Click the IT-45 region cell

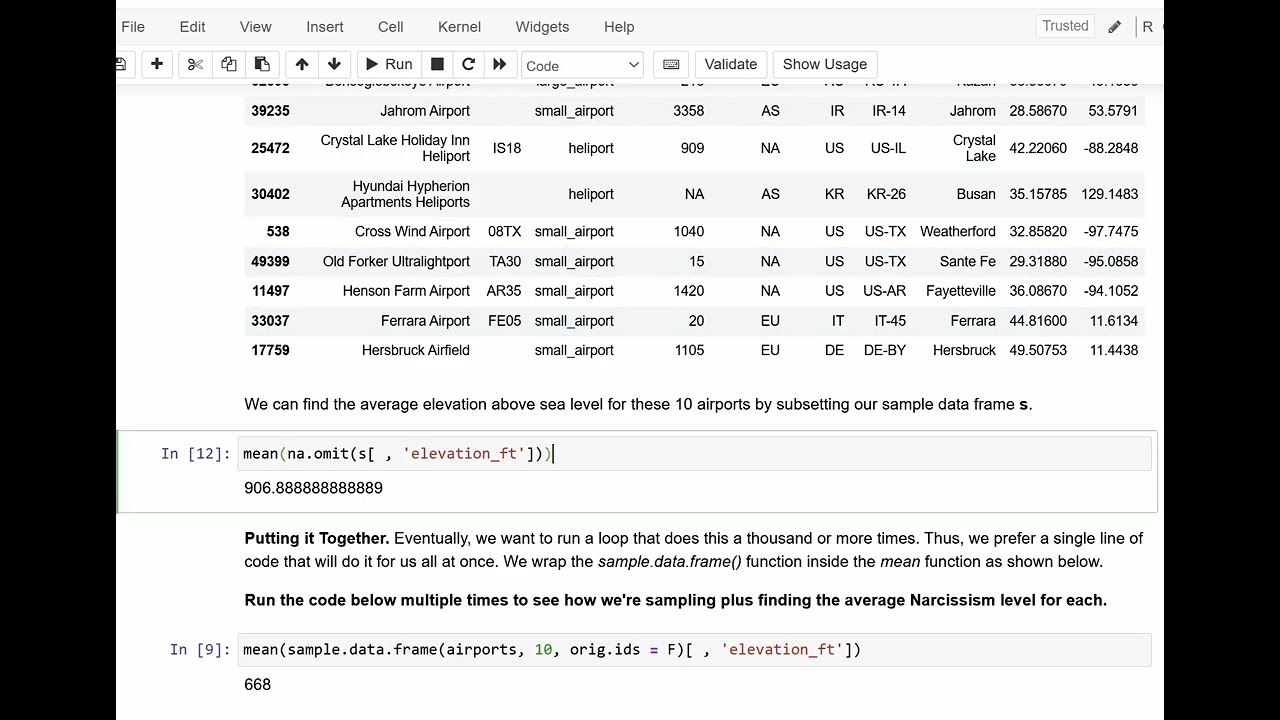tap(890, 321)
